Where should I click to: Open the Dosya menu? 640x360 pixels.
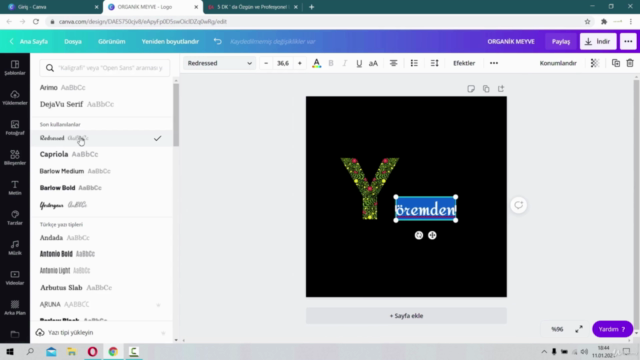coord(73,41)
